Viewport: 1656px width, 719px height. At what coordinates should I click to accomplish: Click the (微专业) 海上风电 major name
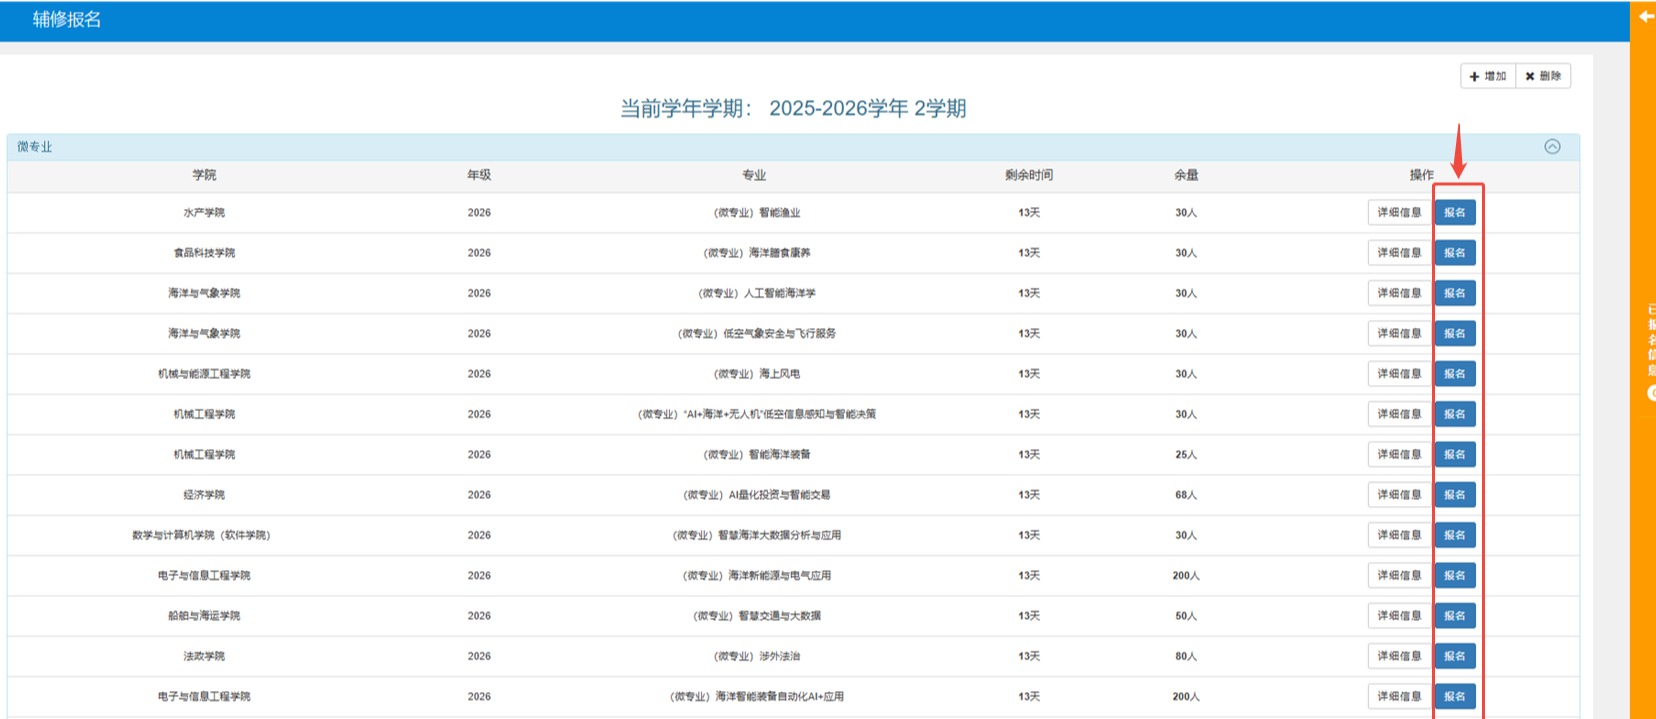point(757,374)
